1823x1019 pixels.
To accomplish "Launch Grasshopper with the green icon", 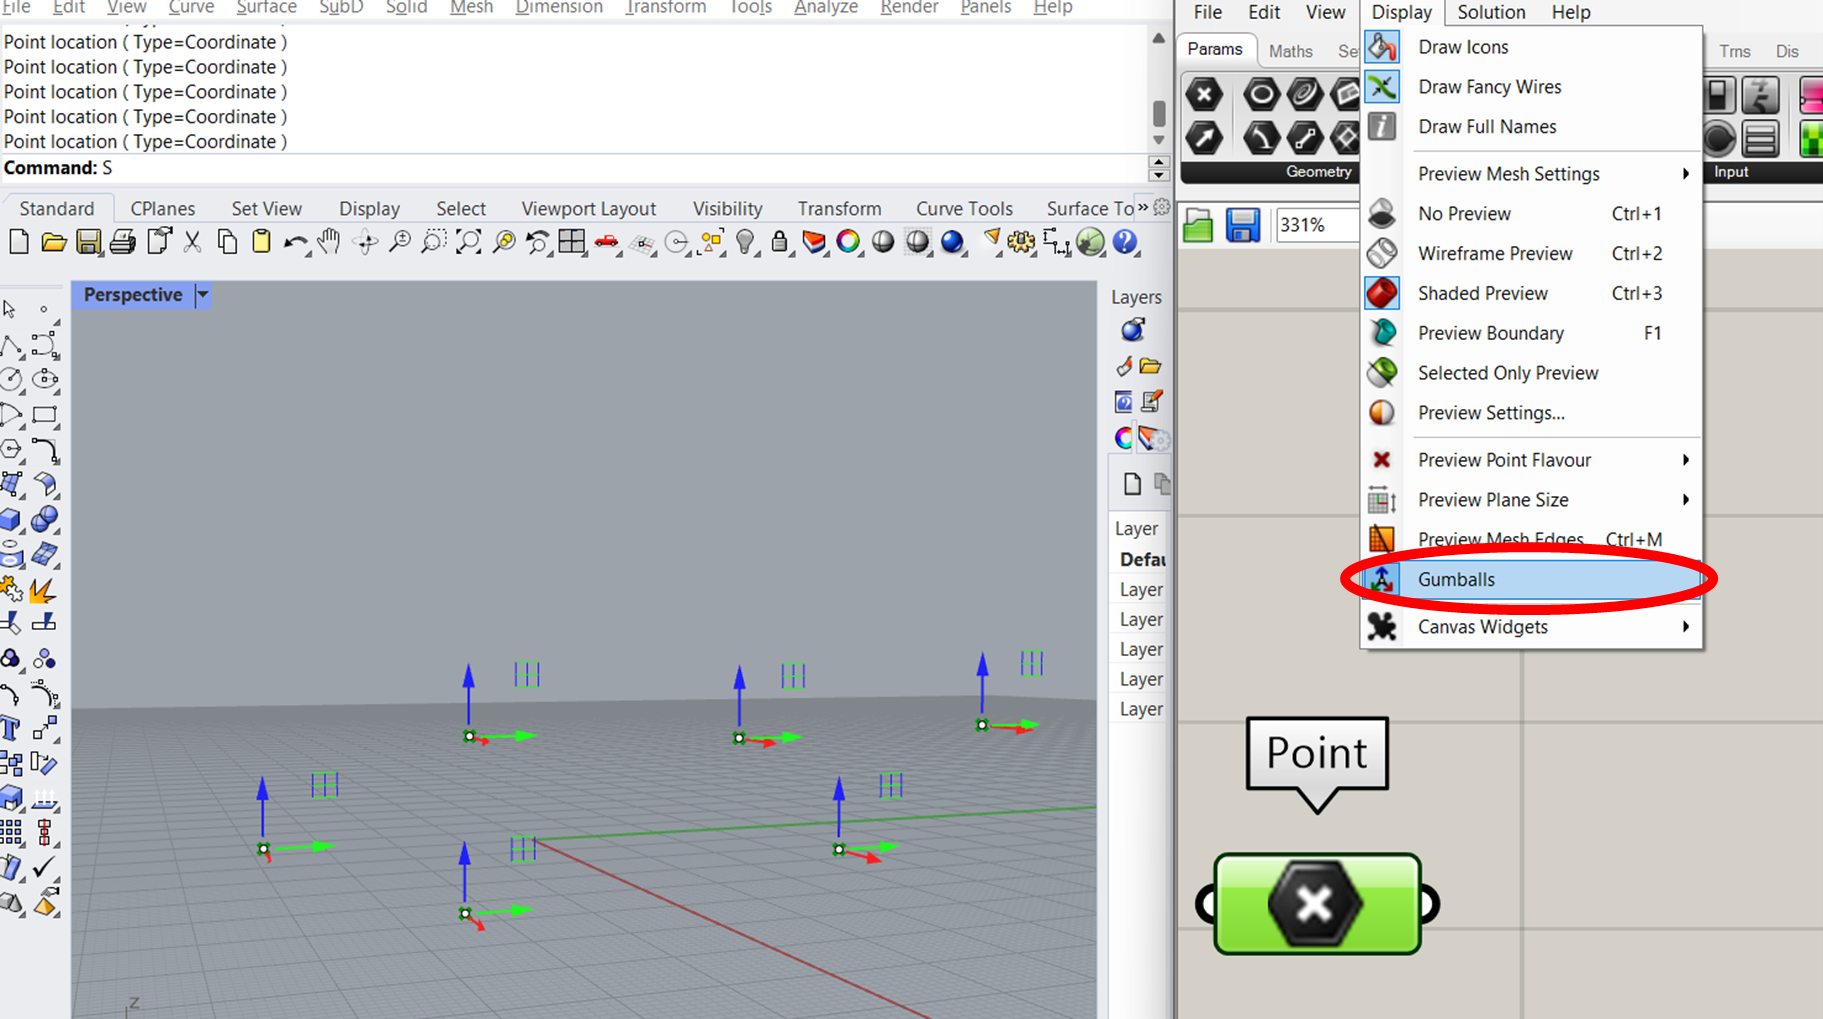I will tap(1090, 242).
